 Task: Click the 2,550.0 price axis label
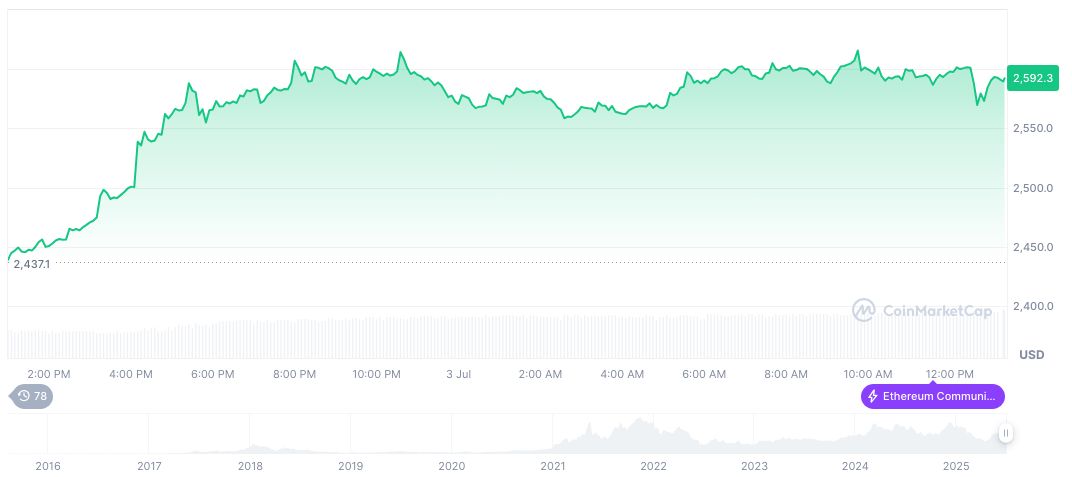click(1033, 129)
